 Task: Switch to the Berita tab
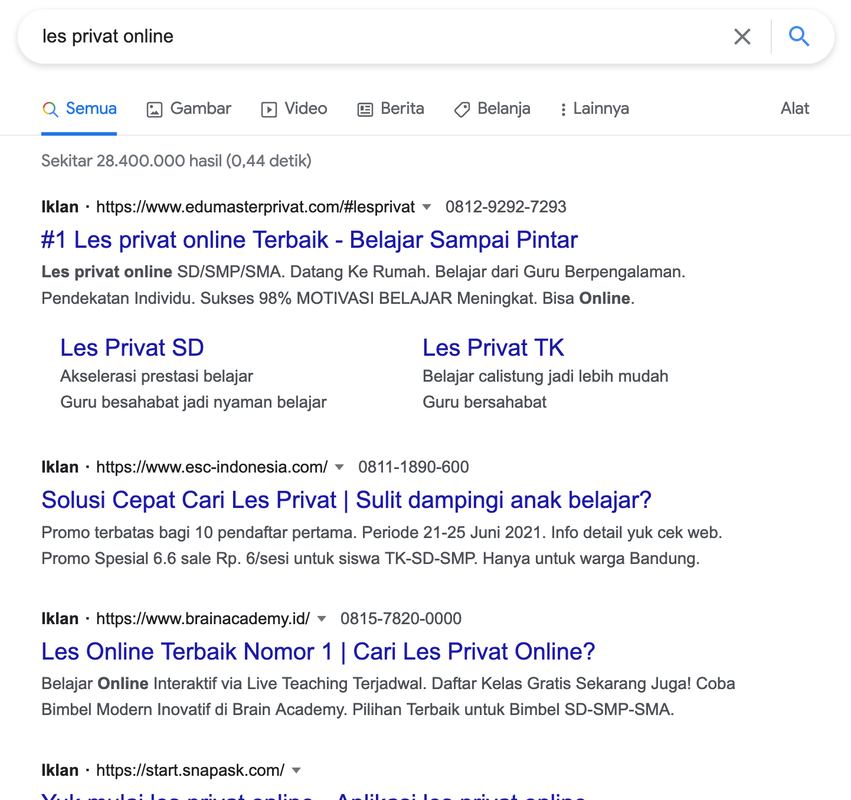(402, 109)
